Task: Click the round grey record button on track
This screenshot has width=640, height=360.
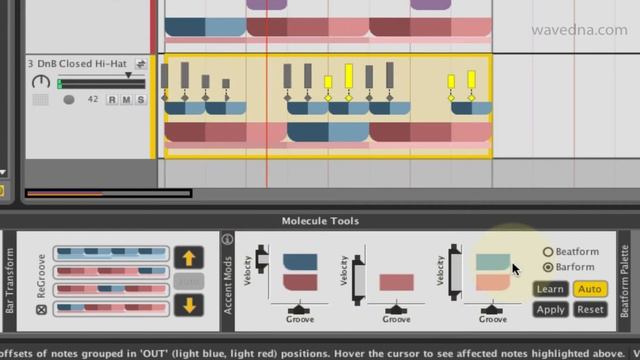Action: coord(69,100)
